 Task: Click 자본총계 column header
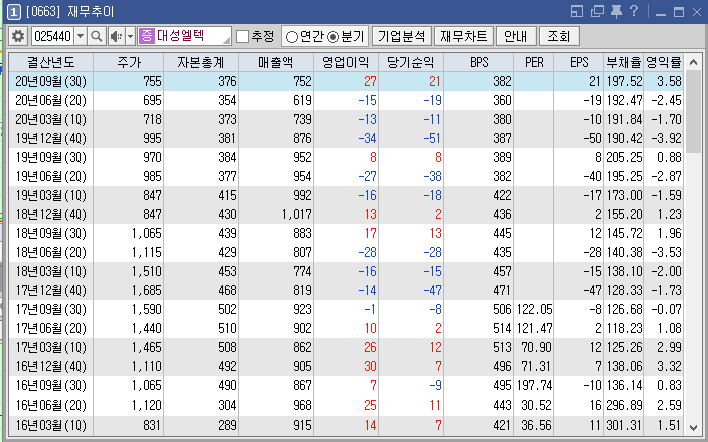click(x=201, y=62)
